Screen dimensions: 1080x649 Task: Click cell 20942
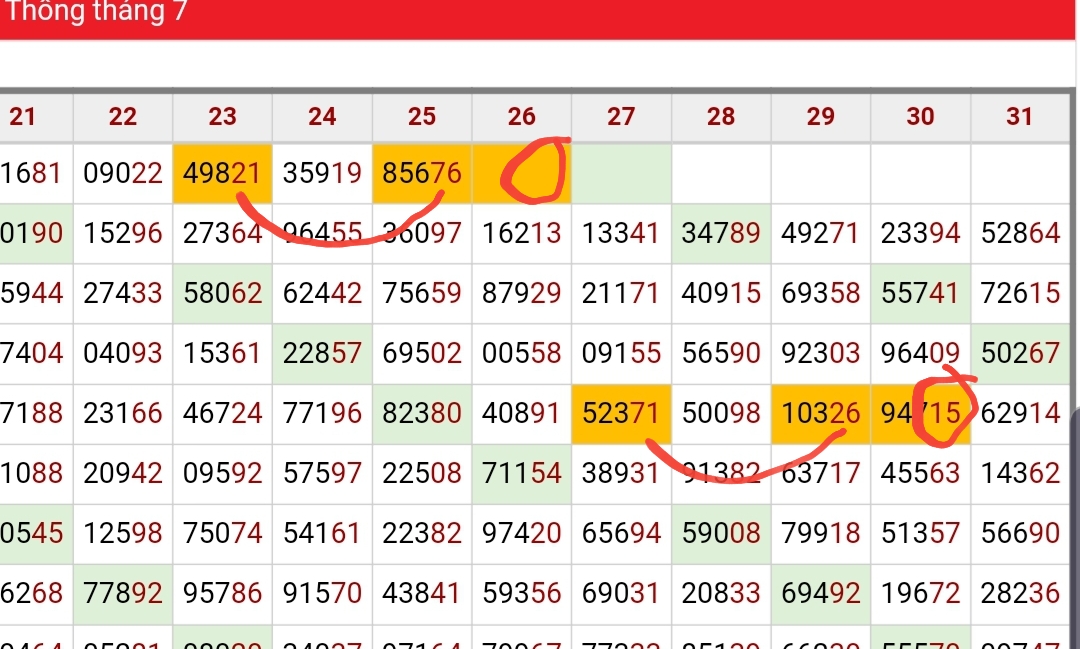click(x=123, y=473)
